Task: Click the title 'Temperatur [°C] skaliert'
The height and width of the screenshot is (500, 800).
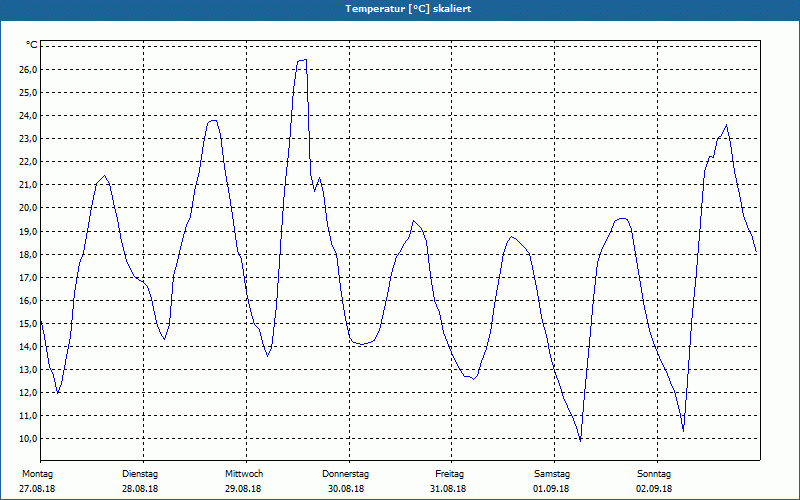Action: 408,9
